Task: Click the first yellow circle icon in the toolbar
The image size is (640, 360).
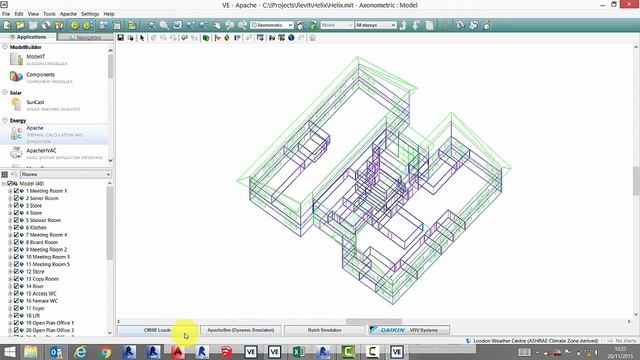Action: pyautogui.click(x=75, y=25)
